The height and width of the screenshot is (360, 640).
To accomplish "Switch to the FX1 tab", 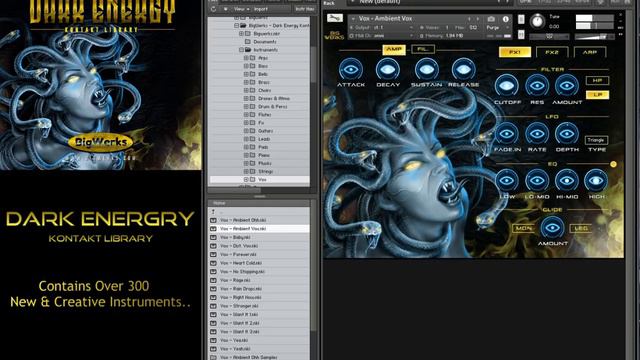I will (515, 52).
